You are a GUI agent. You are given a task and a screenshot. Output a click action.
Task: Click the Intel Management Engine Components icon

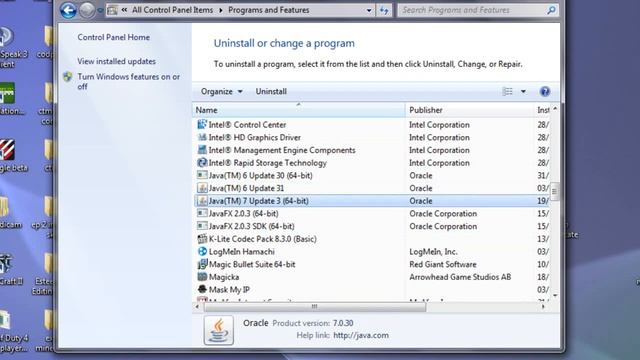click(202, 149)
